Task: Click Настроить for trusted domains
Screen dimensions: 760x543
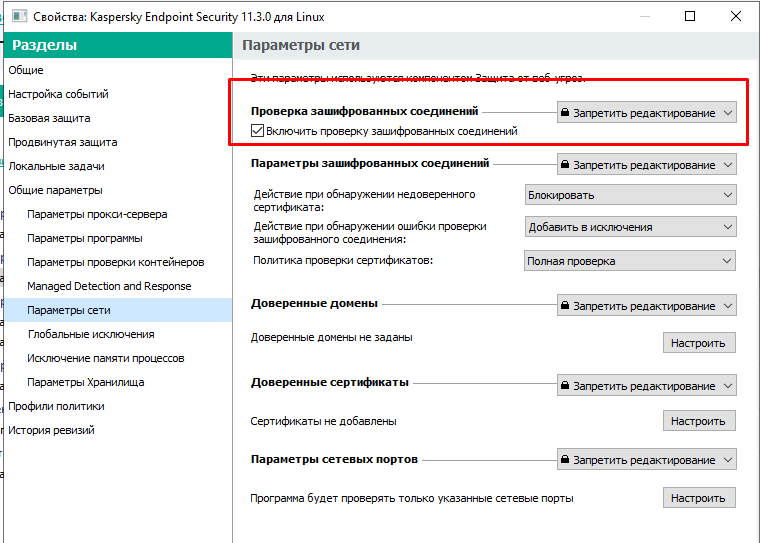Action: [x=699, y=343]
